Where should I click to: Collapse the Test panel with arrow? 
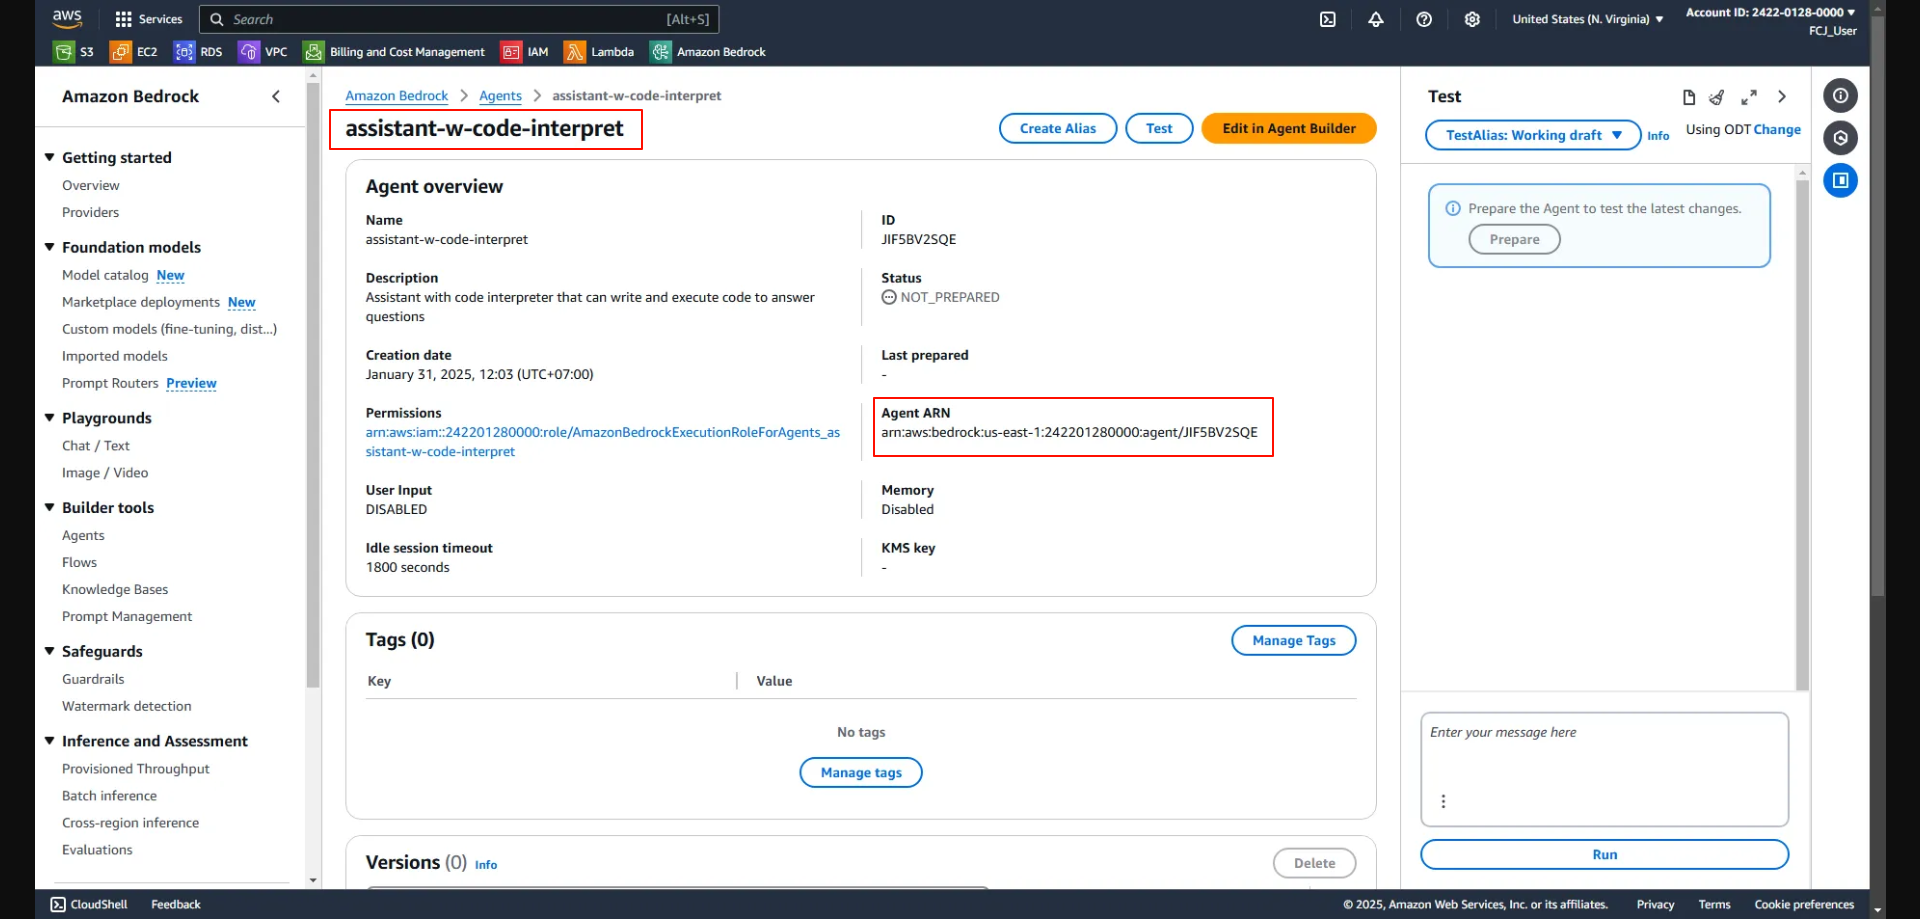click(x=1782, y=97)
